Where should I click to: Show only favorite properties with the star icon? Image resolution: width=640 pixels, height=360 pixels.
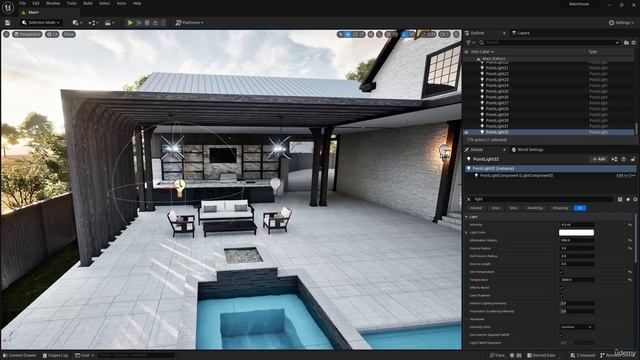[x=628, y=199]
